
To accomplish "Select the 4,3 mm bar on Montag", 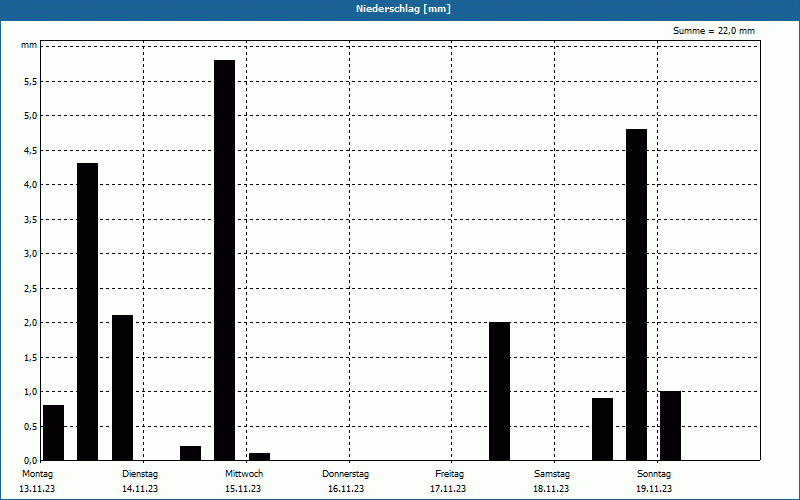I will (x=87, y=312).
